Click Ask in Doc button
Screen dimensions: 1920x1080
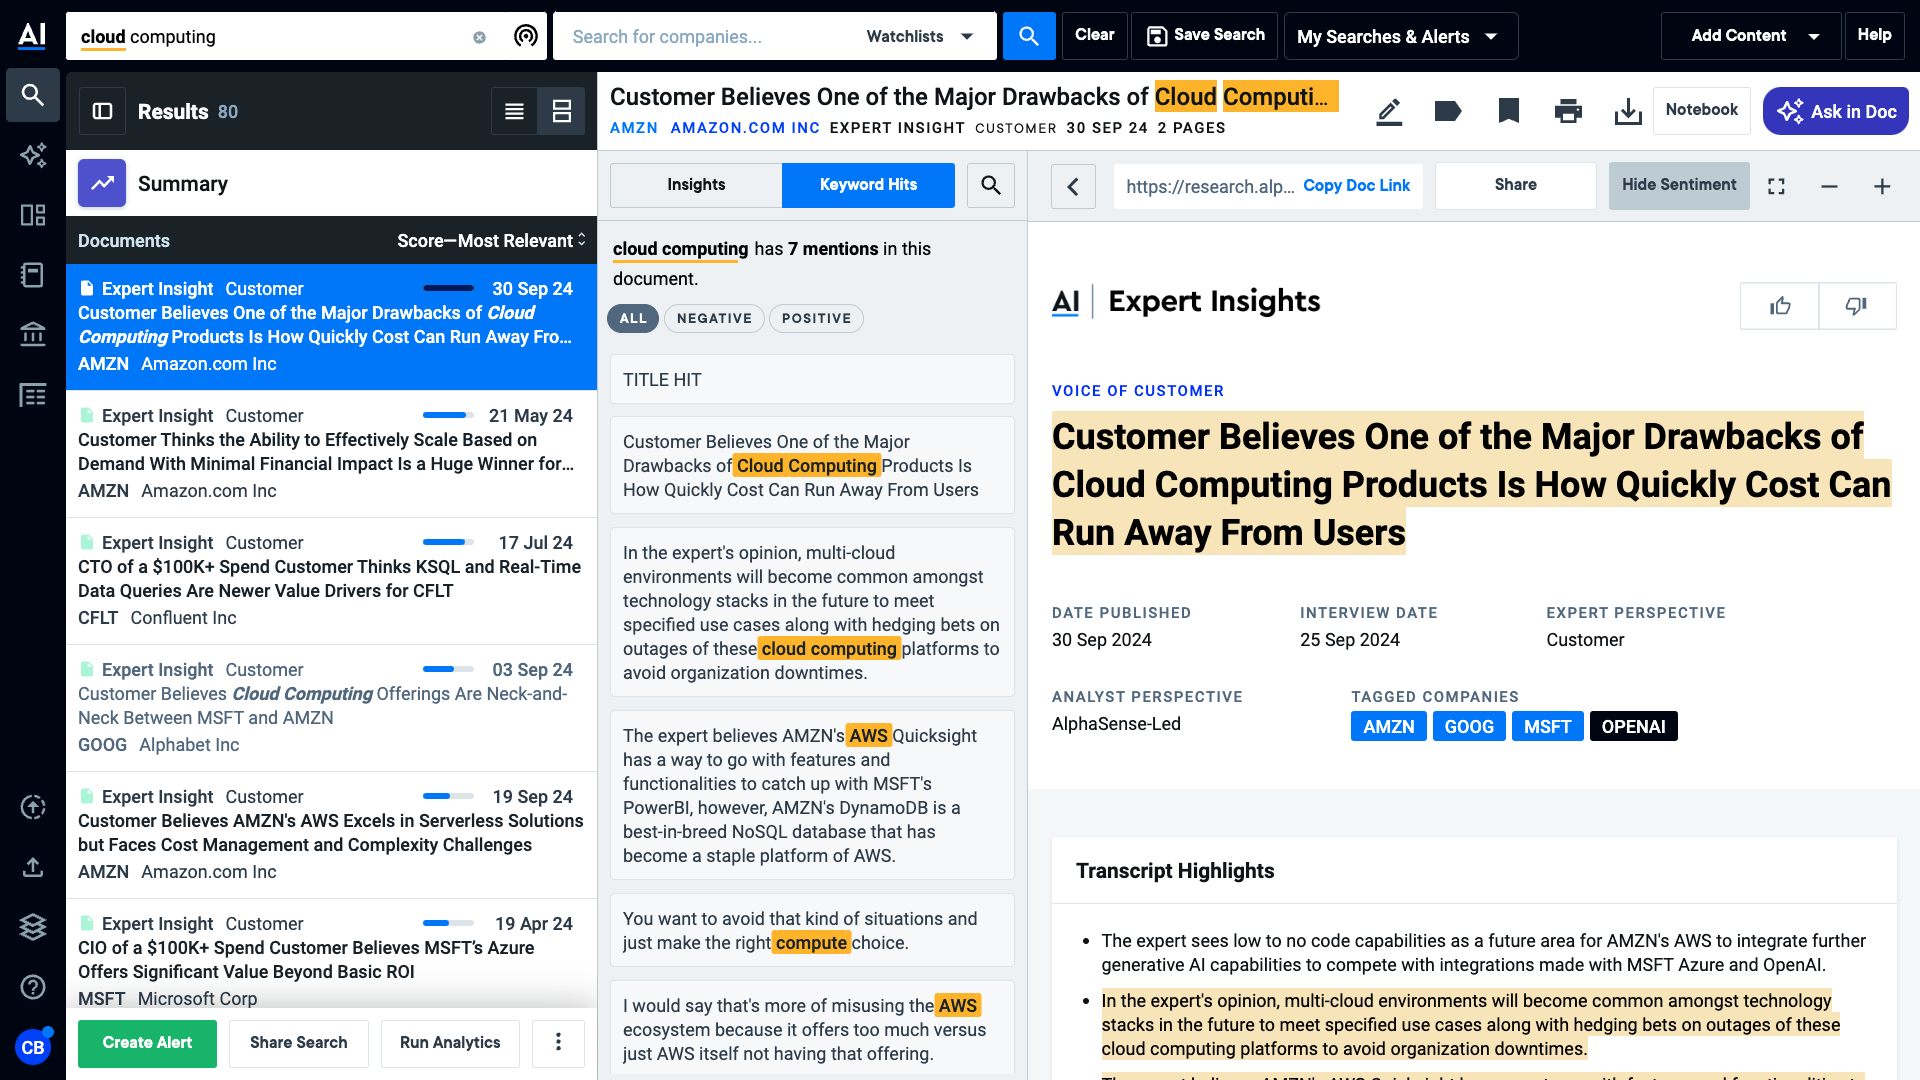1836,111
